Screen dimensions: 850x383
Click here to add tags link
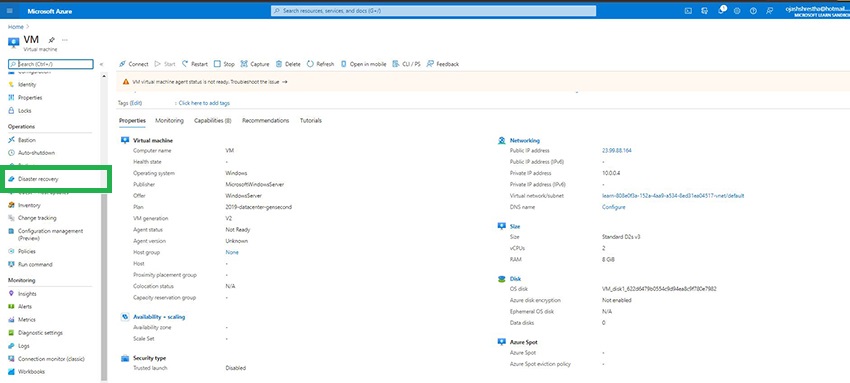(204, 103)
